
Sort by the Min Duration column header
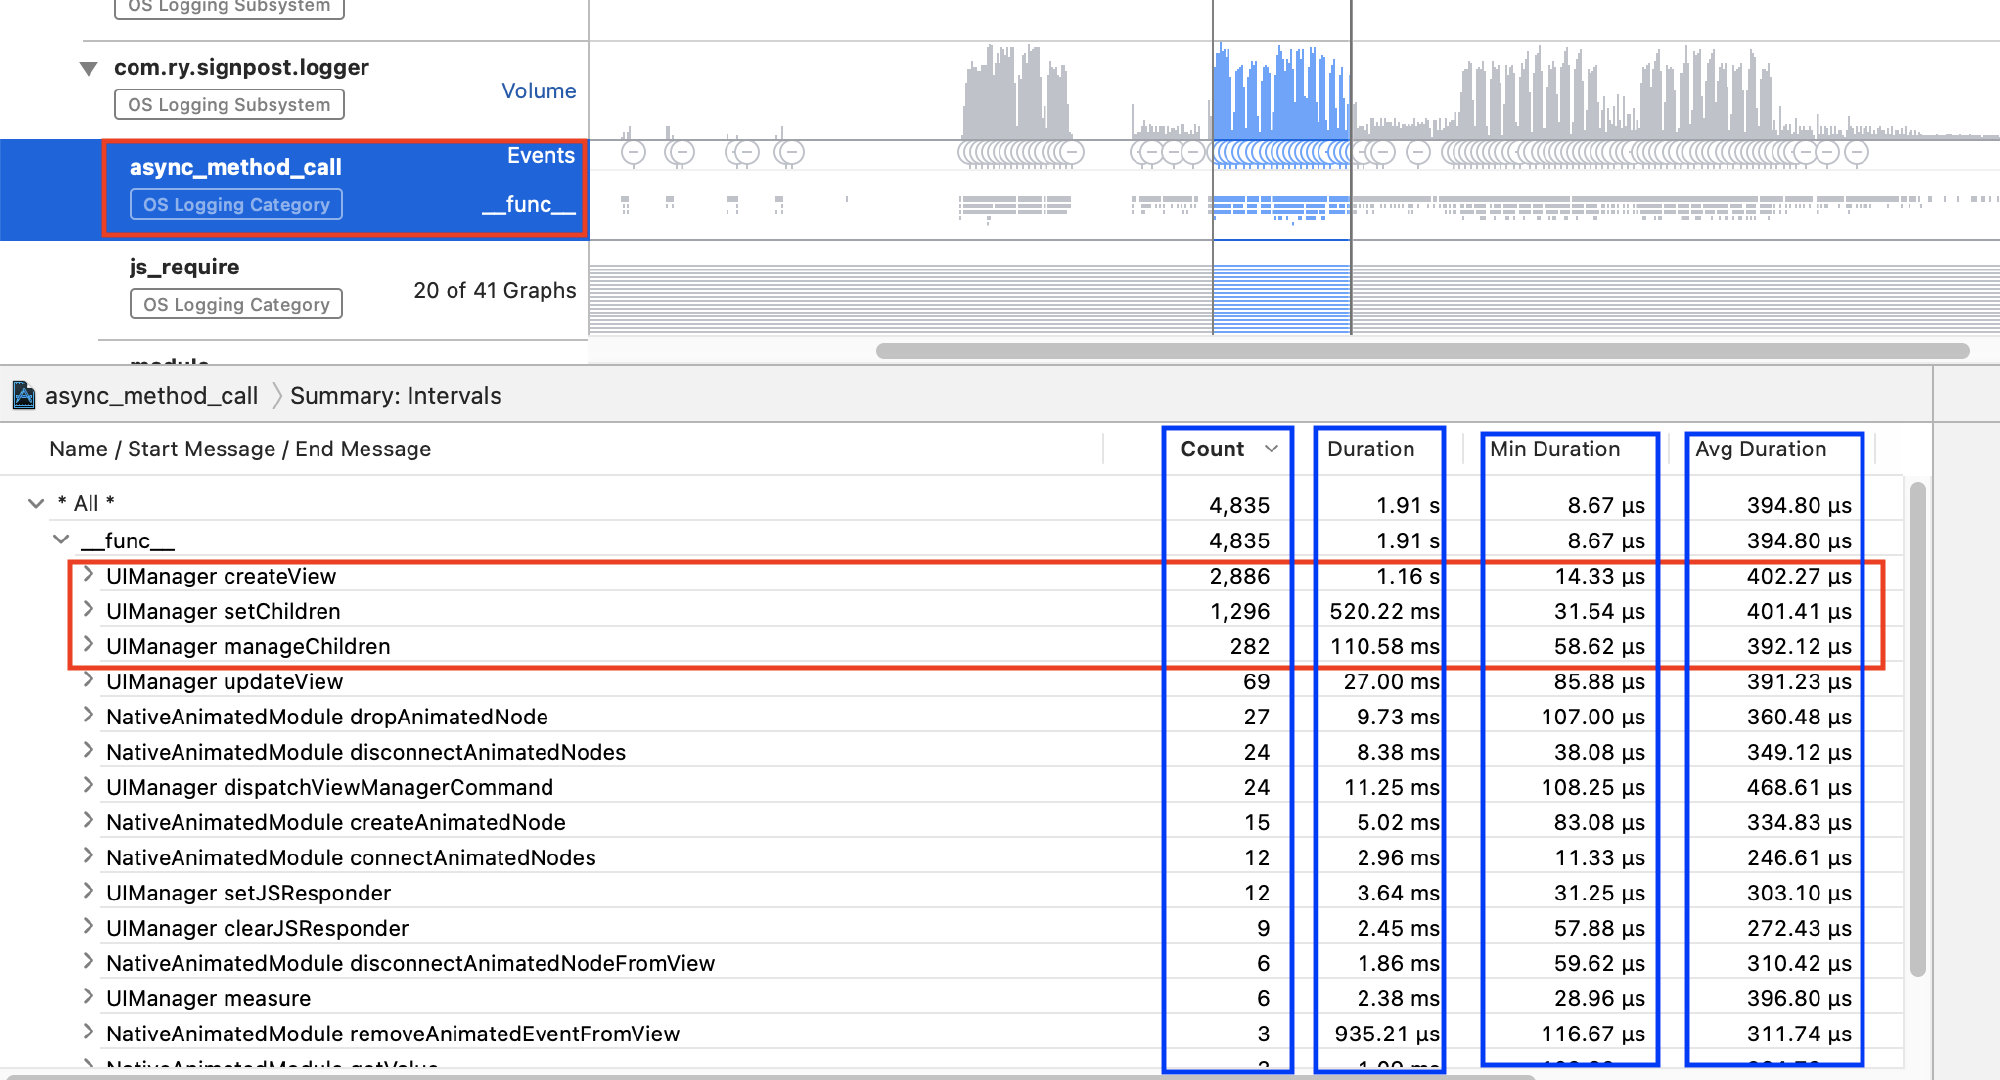(x=1554, y=449)
